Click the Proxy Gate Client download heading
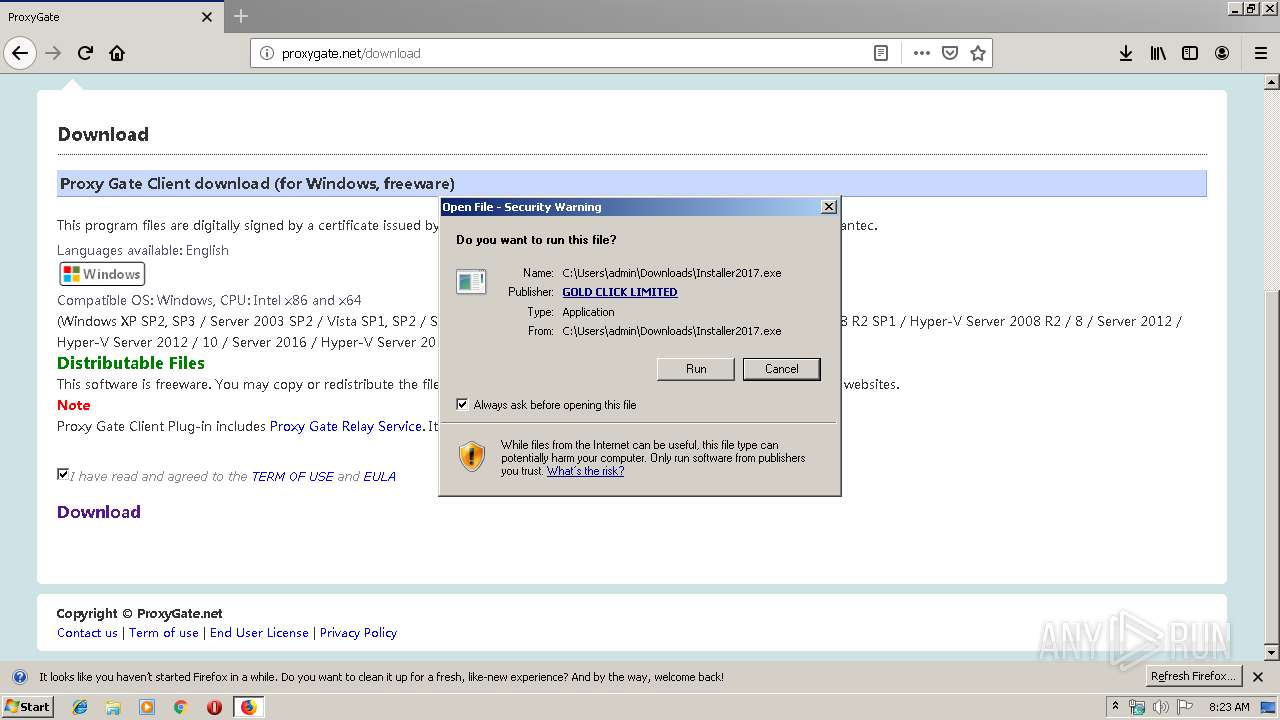 (257, 184)
